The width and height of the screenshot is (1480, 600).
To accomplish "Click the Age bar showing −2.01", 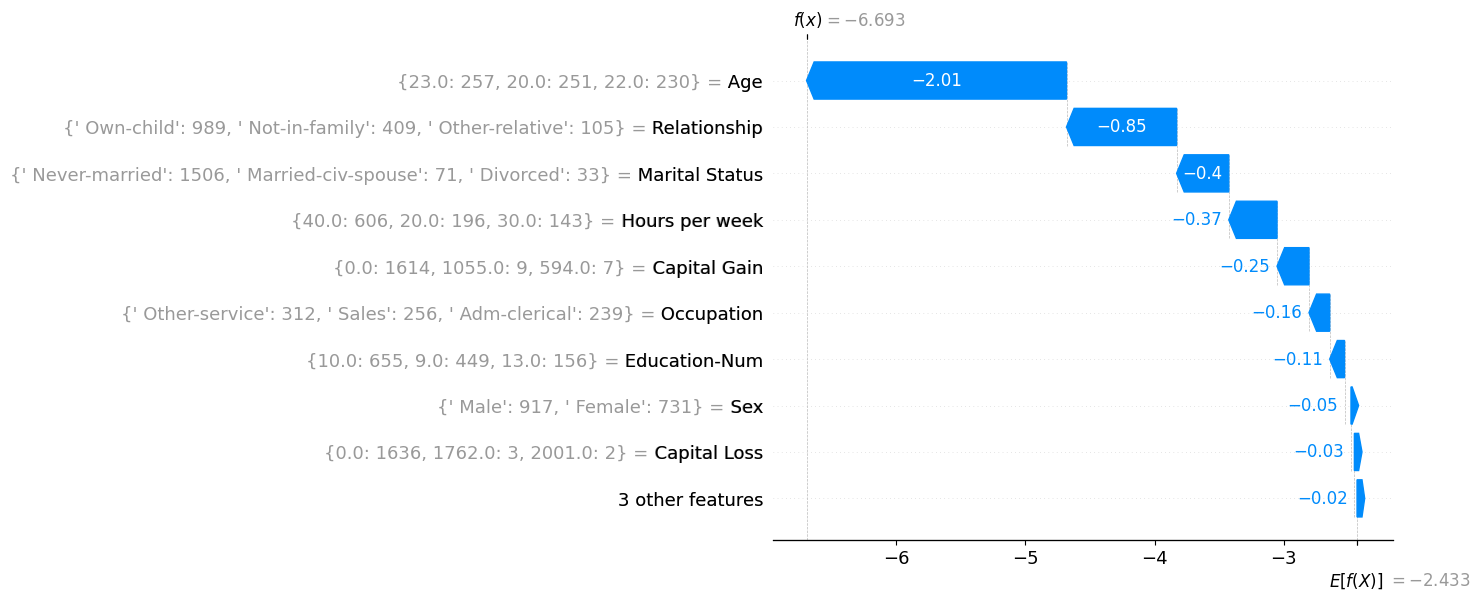I will pyautogui.click(x=937, y=81).
